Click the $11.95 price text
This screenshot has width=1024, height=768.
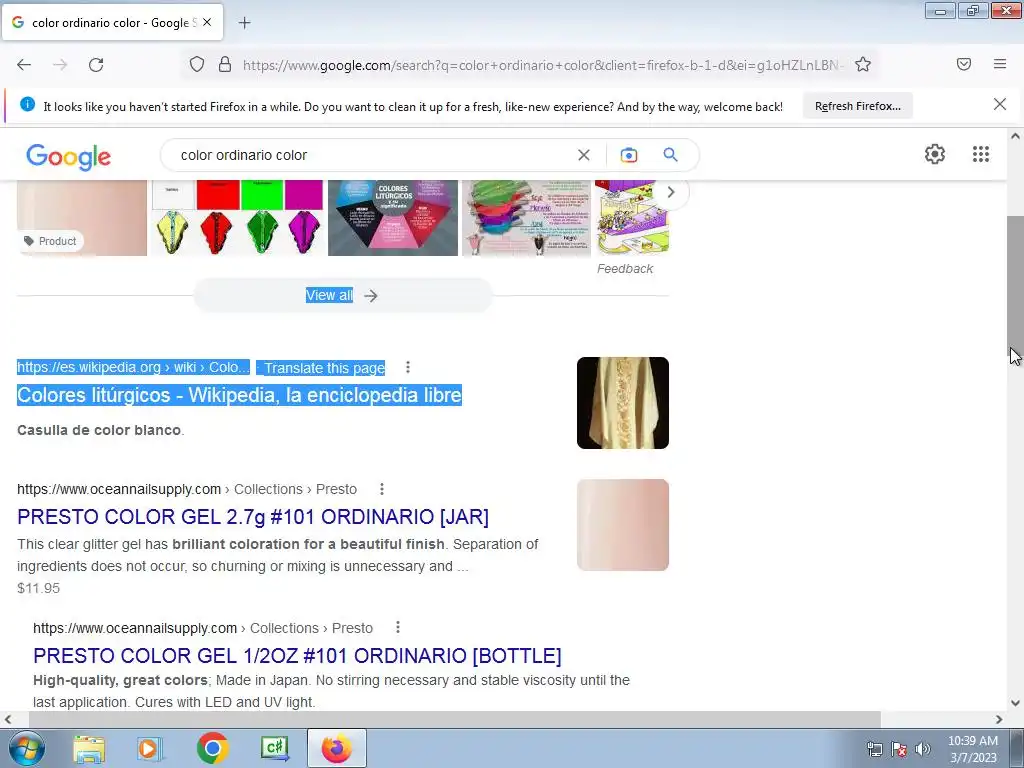pyautogui.click(x=39, y=588)
